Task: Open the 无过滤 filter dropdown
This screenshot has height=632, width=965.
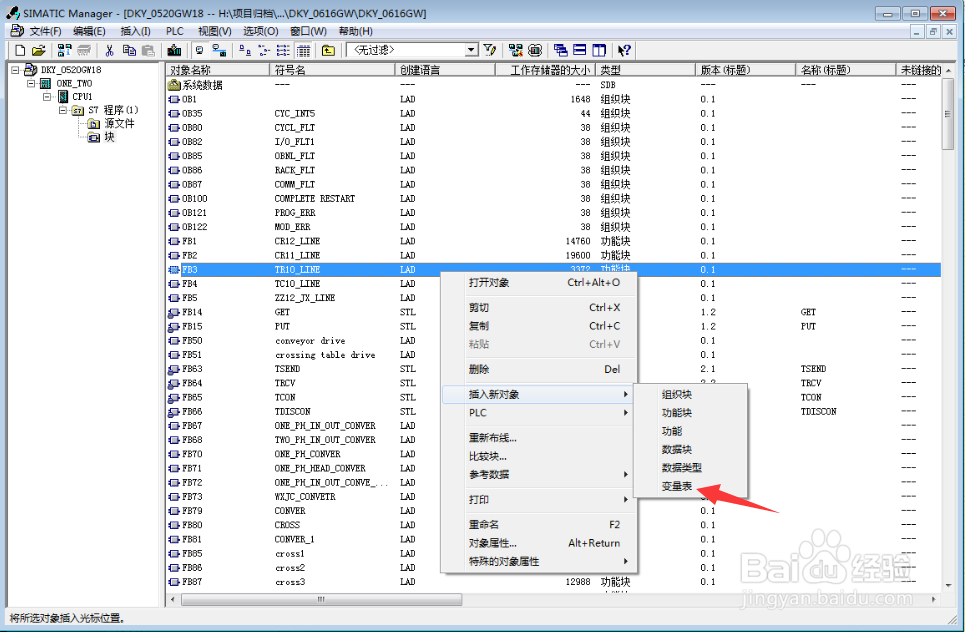Action: coord(471,50)
